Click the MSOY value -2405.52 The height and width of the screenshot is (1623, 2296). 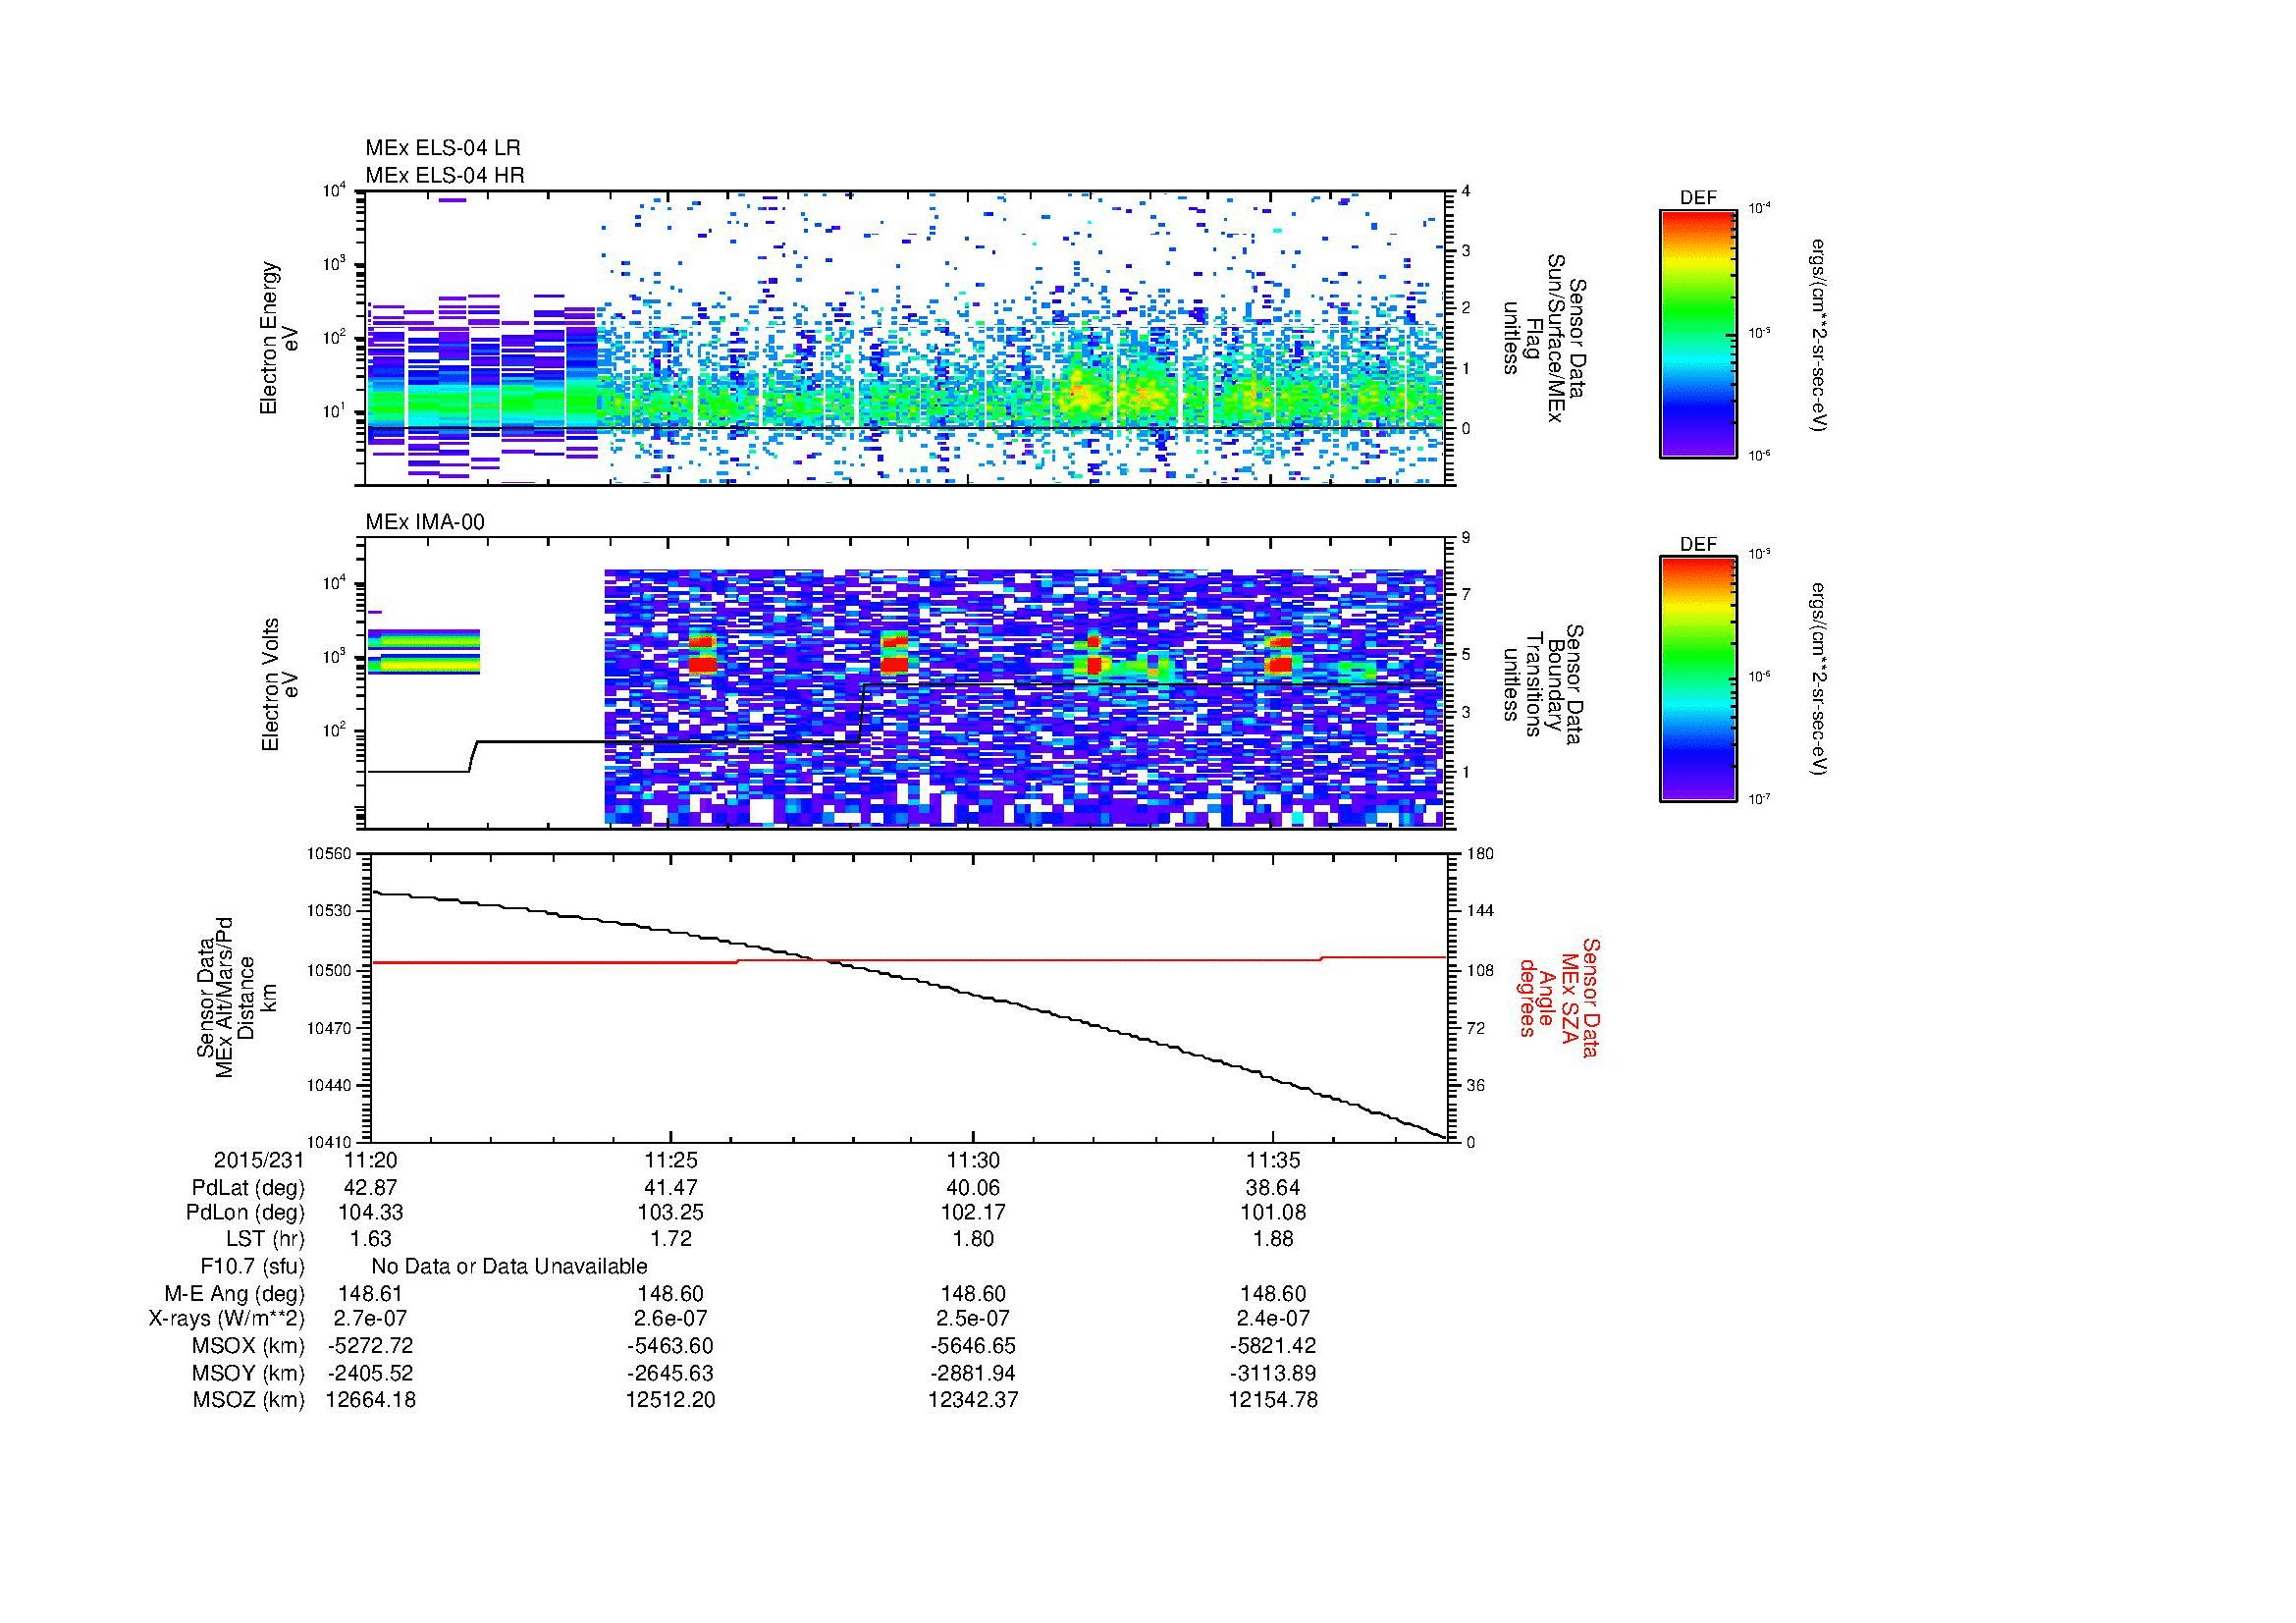pyautogui.click(x=370, y=1373)
